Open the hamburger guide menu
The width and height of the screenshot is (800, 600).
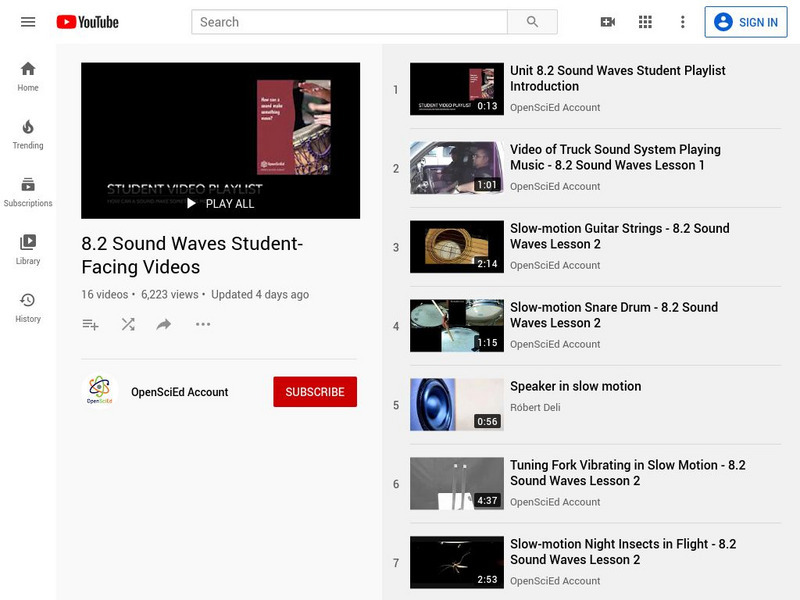point(28,22)
